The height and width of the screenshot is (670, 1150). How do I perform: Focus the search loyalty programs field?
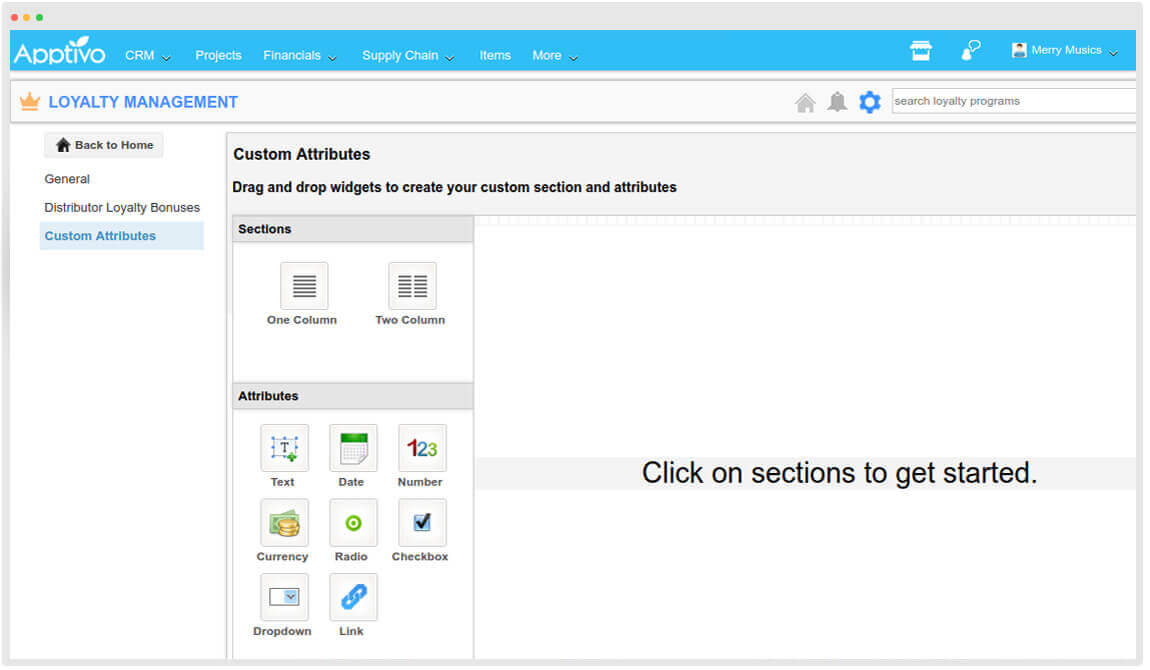coord(1012,101)
